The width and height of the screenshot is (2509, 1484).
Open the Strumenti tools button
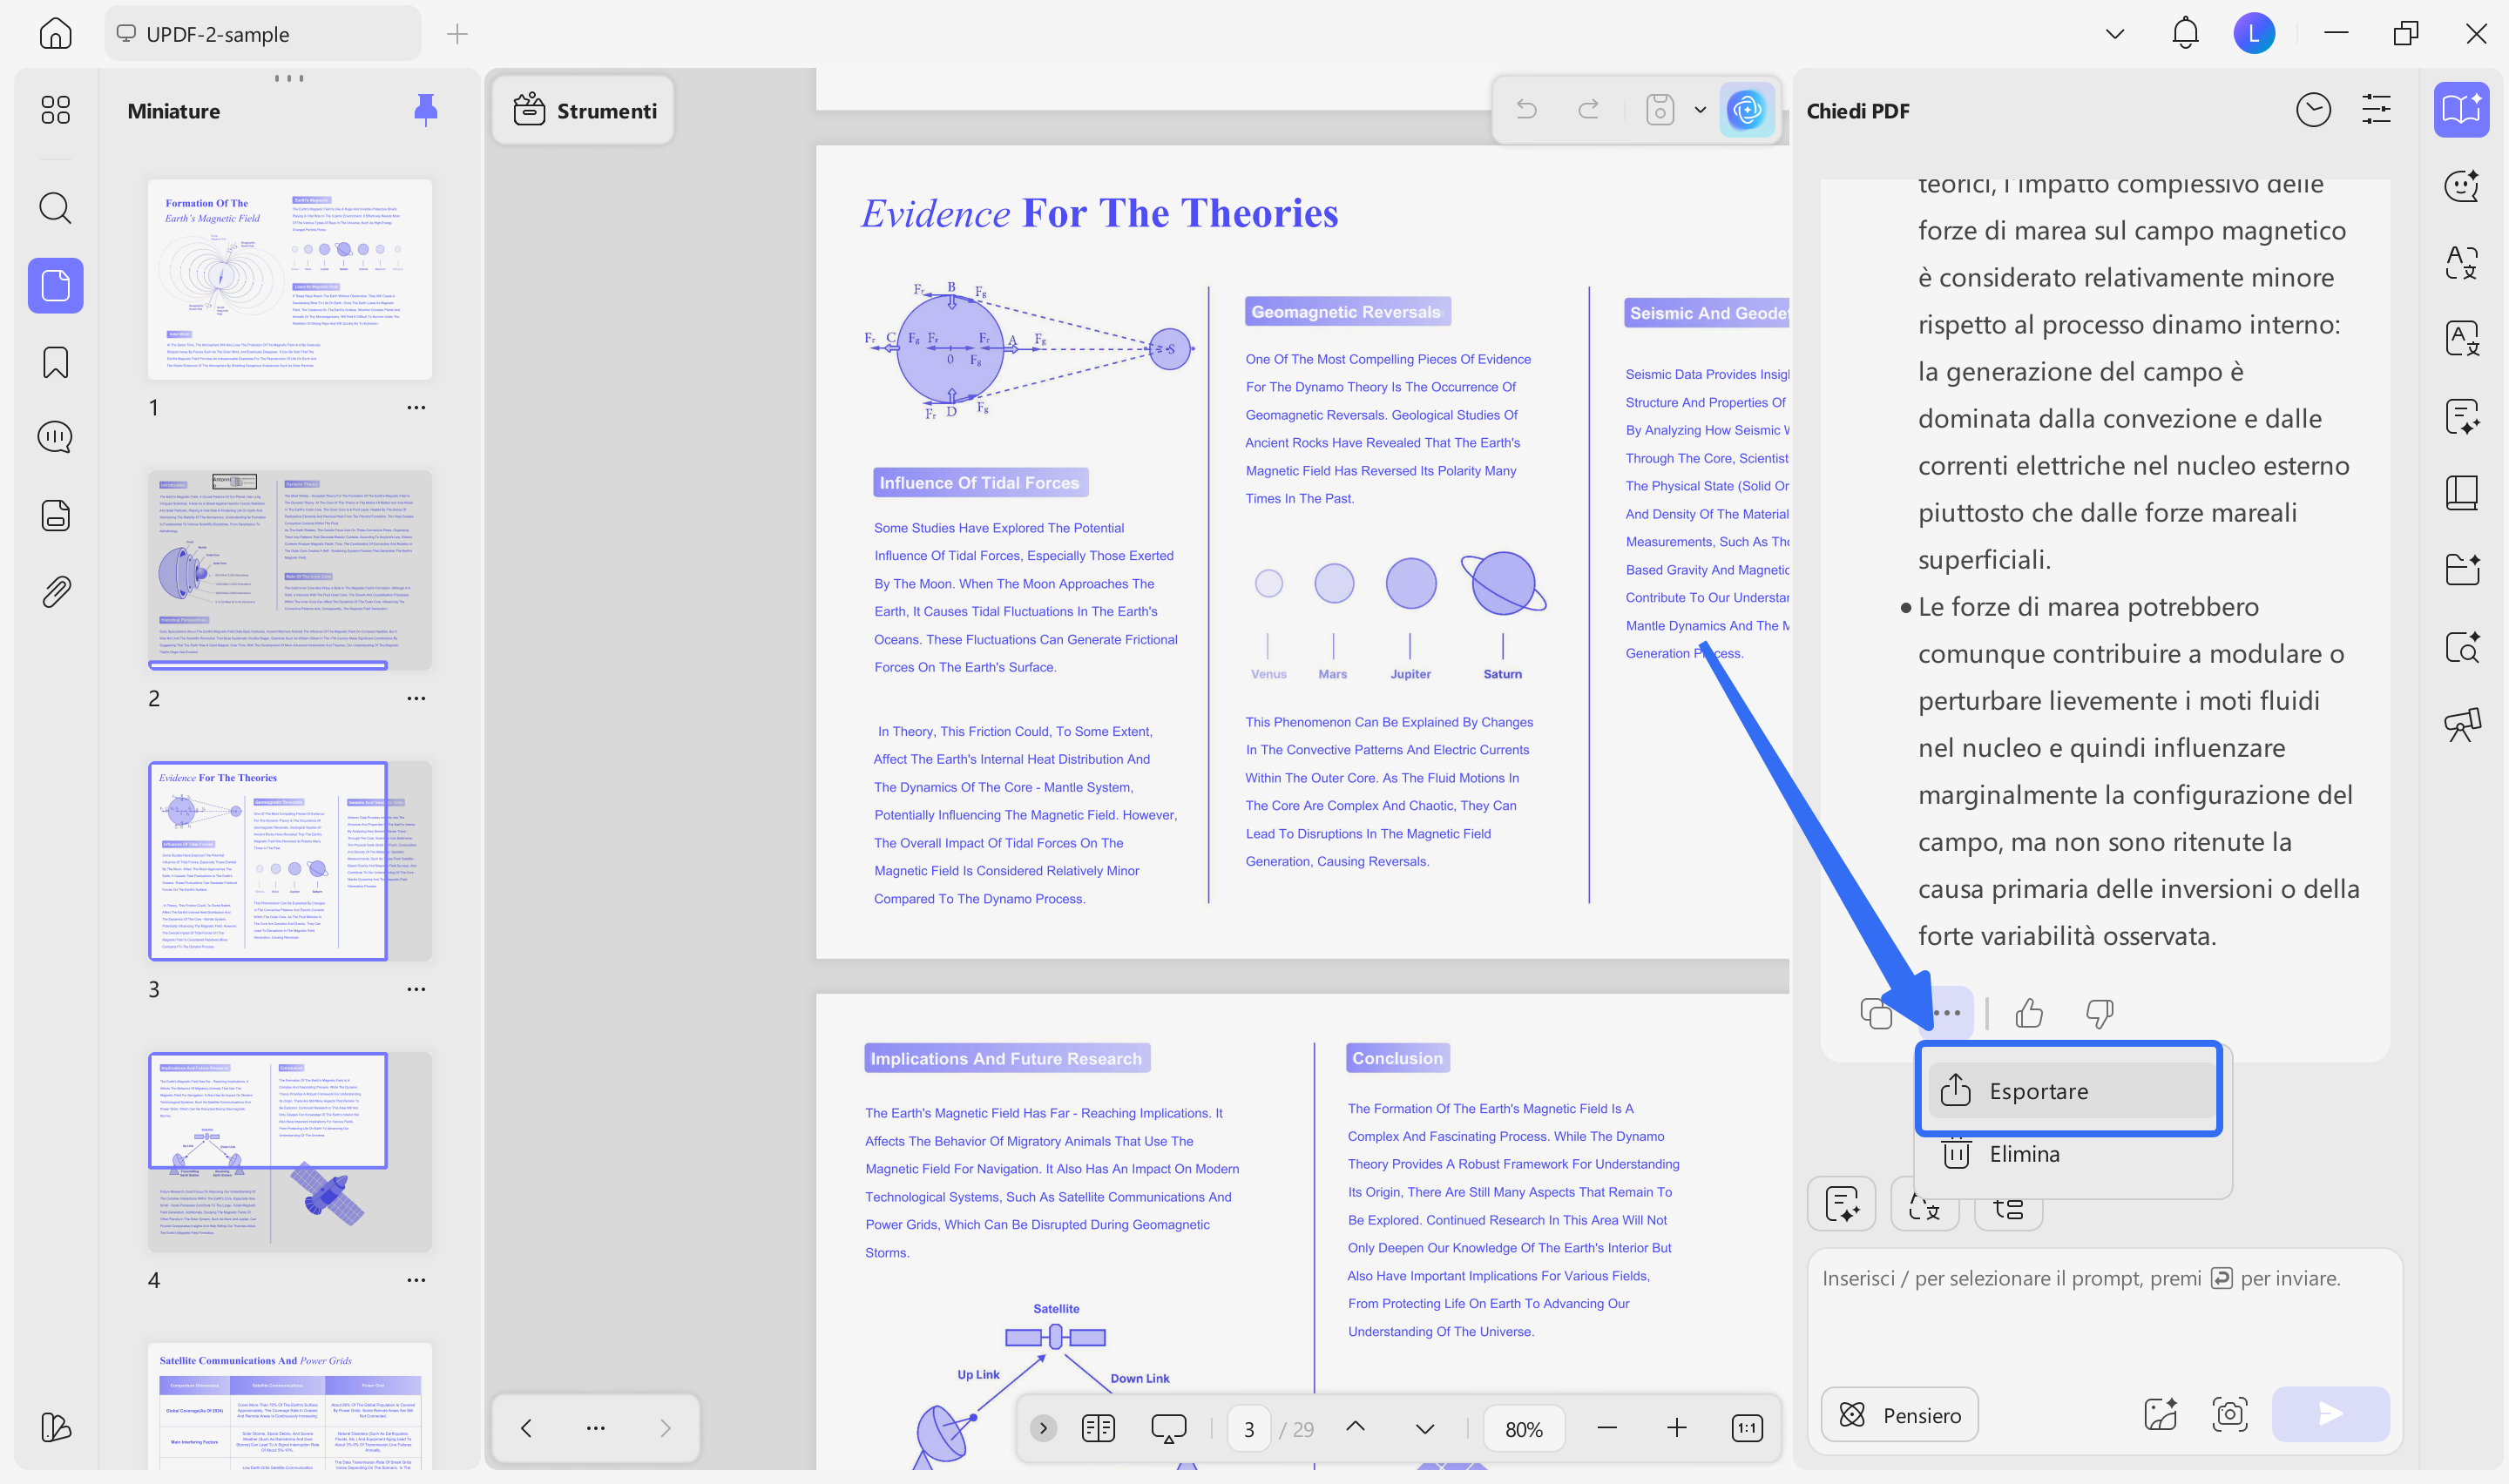(x=584, y=111)
